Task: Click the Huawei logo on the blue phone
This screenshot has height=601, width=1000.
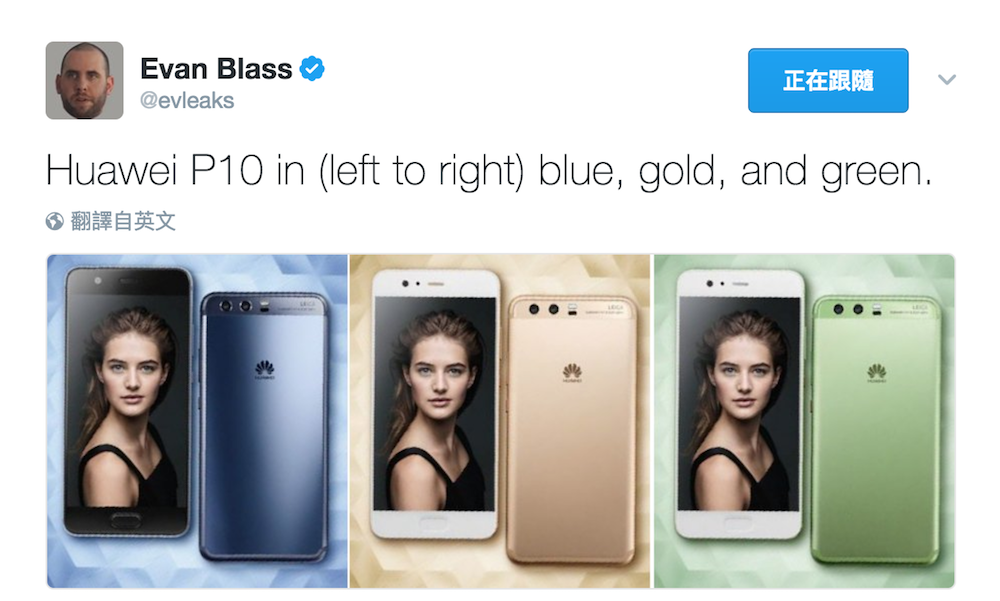Action: pos(265,369)
